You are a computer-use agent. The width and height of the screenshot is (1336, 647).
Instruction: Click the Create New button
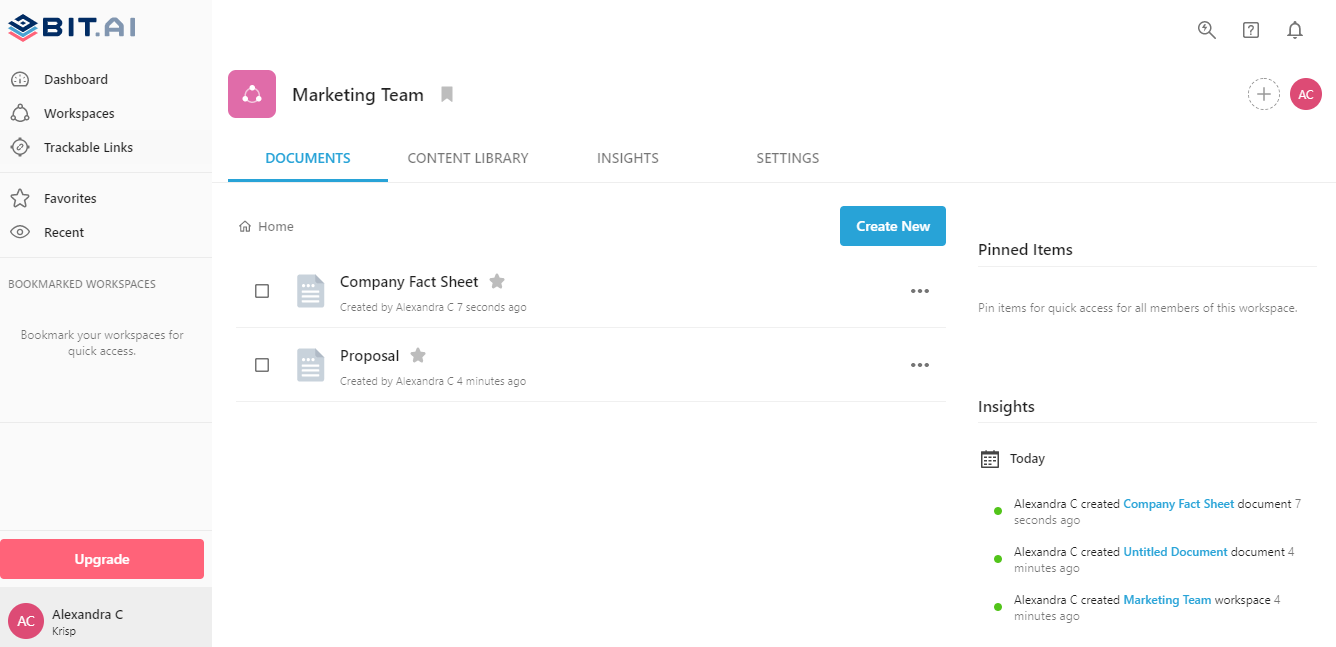click(893, 226)
